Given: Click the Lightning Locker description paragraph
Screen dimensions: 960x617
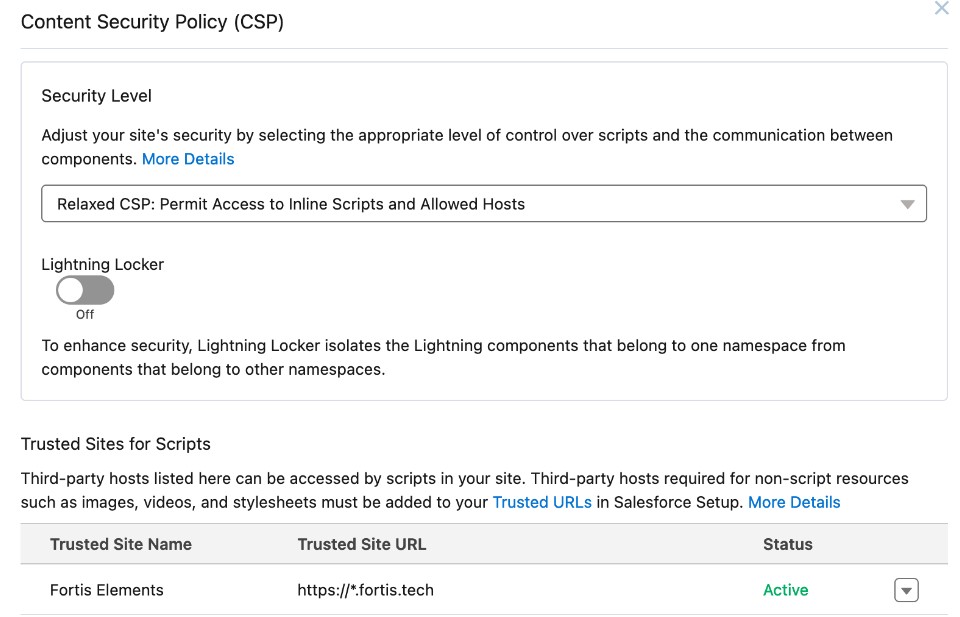Looking at the screenshot, I should tap(443, 357).
